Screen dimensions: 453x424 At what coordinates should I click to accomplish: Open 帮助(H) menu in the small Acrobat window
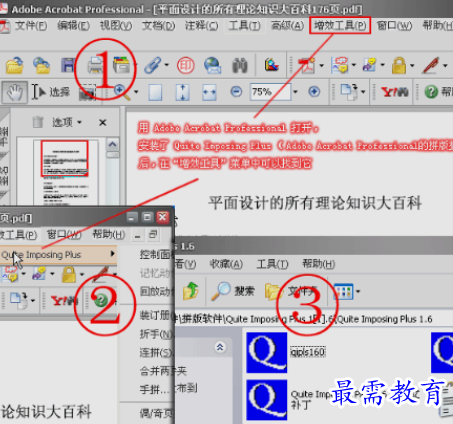point(109,235)
